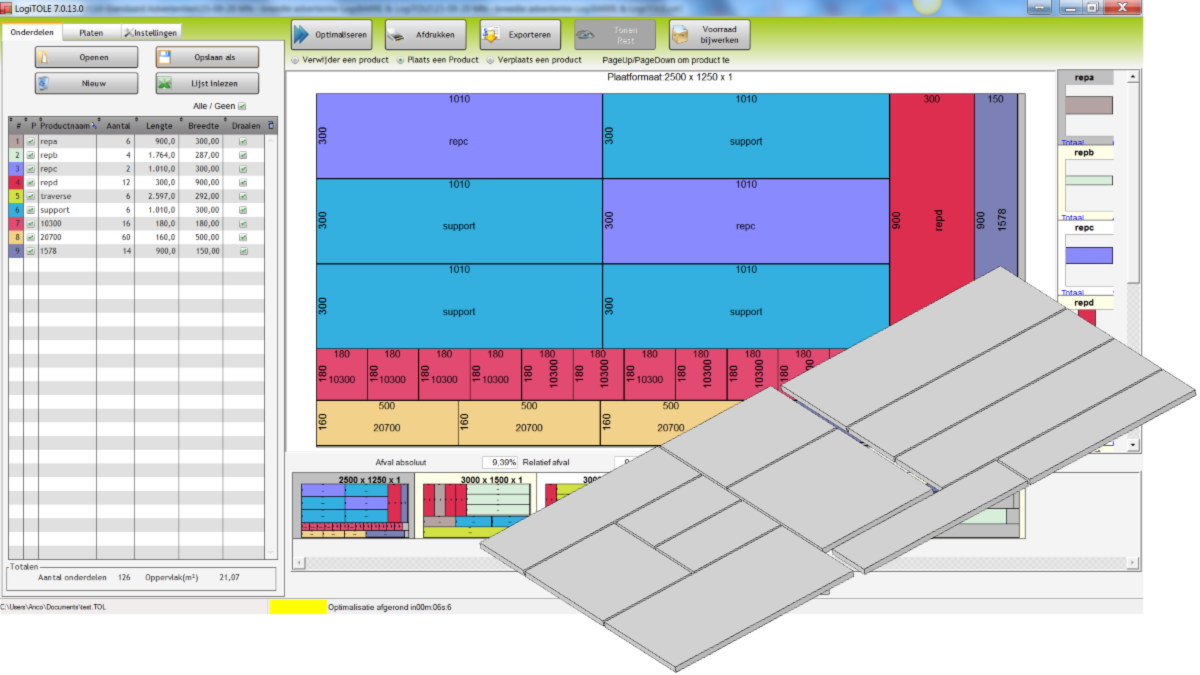This screenshot has height=675, width=1200.
Task: Click the Lijst inlezen Excel icon
Action: pyautogui.click(x=164, y=83)
